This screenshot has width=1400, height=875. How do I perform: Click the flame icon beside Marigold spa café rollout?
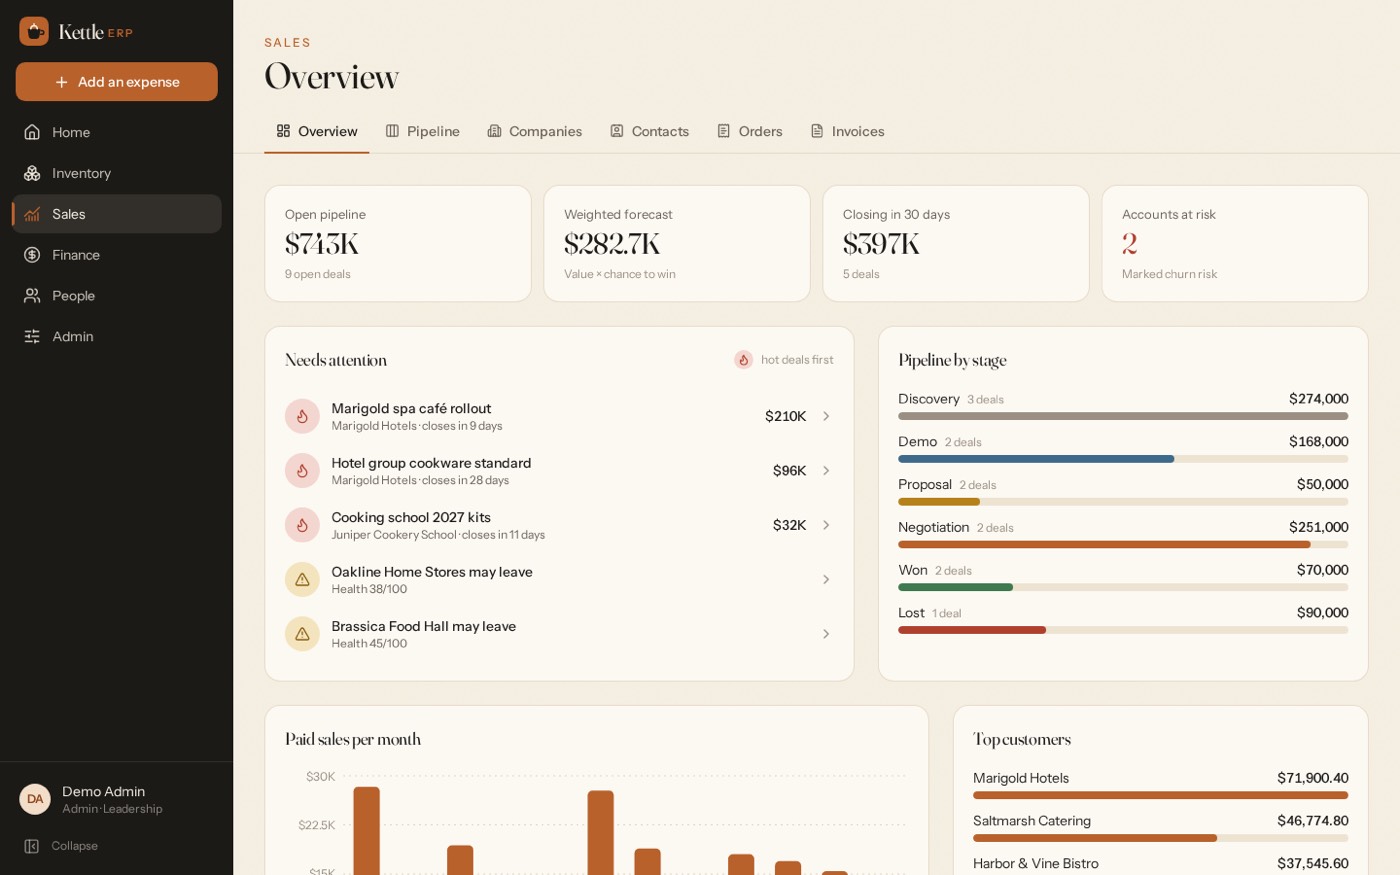coord(302,416)
